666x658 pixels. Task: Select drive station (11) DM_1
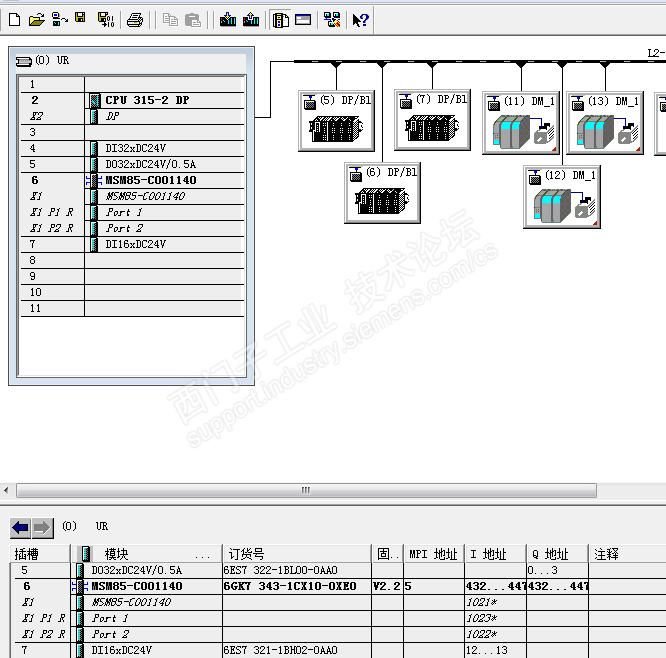[x=521, y=123]
